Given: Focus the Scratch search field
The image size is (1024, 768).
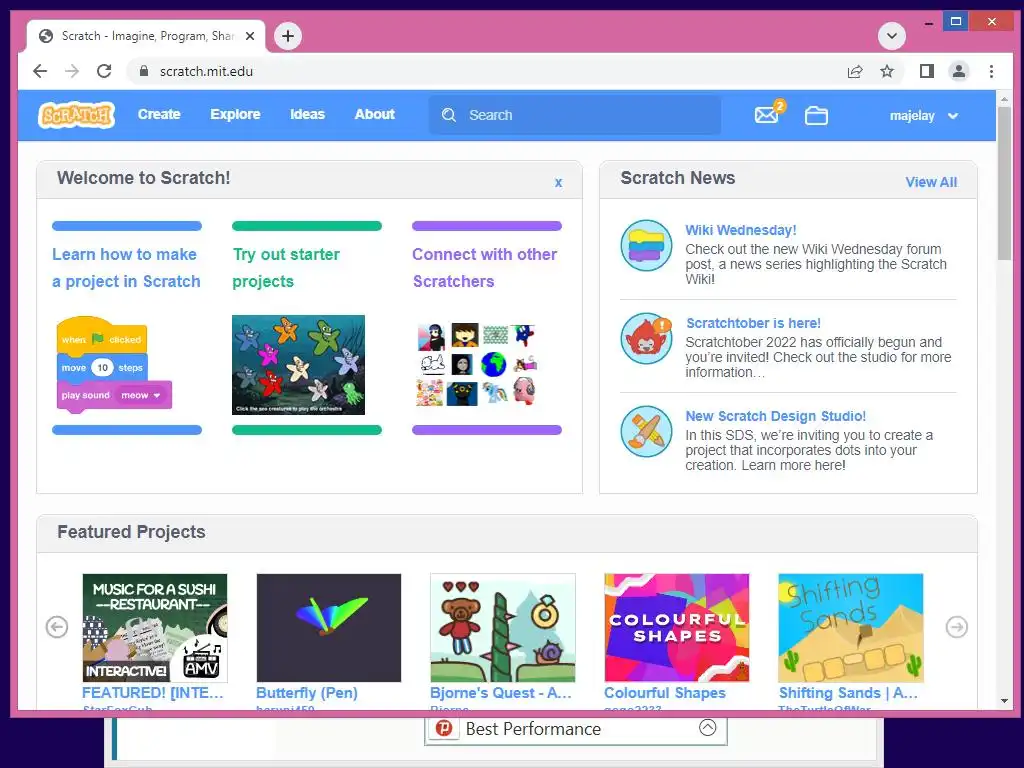Looking at the screenshot, I should point(575,115).
